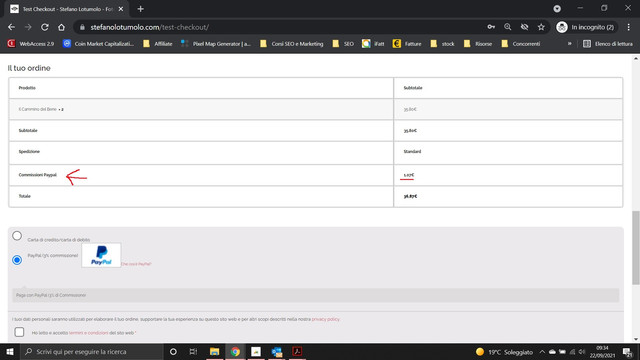The image size is (640, 360).
Task: Open the Concorrenti bookmarks folder
Action: click(x=521, y=44)
